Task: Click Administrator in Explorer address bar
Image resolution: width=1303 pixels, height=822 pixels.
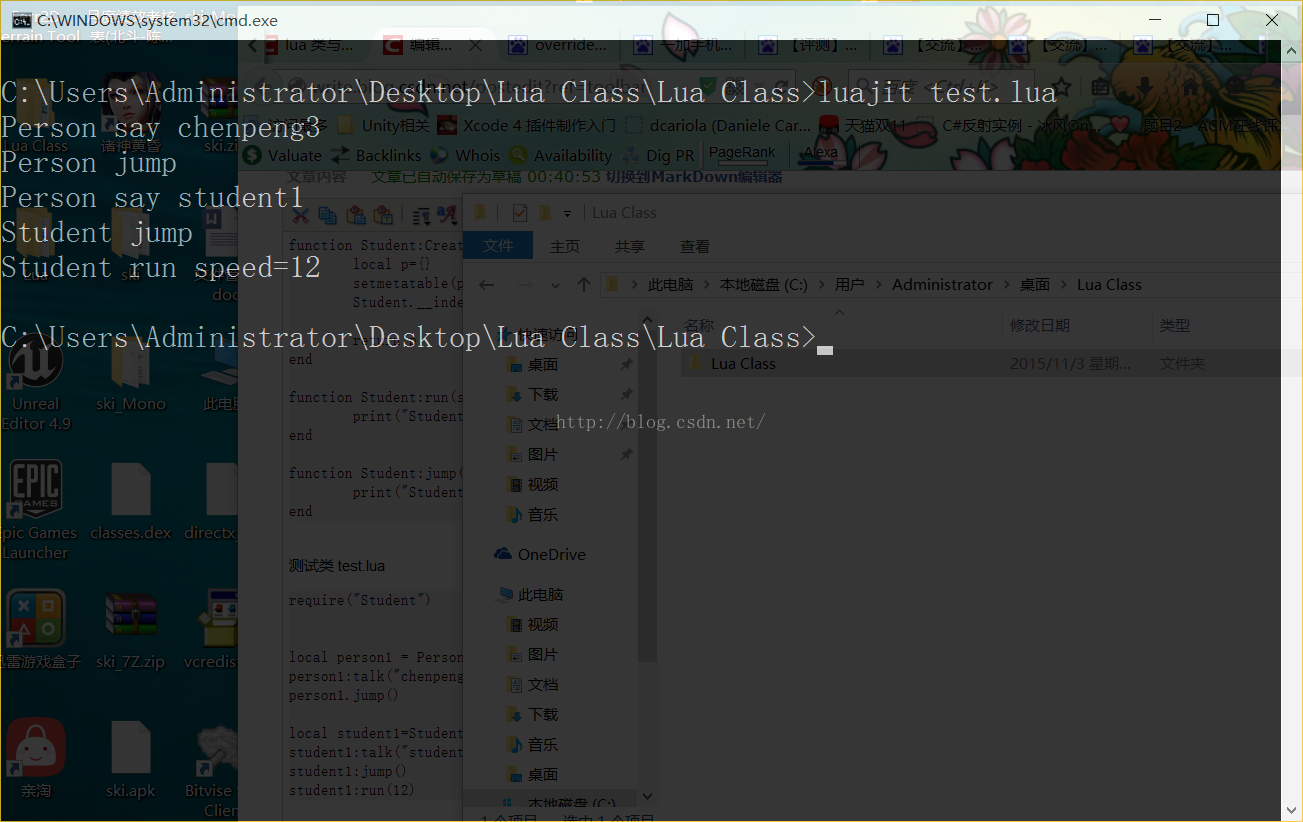Action: [942, 285]
